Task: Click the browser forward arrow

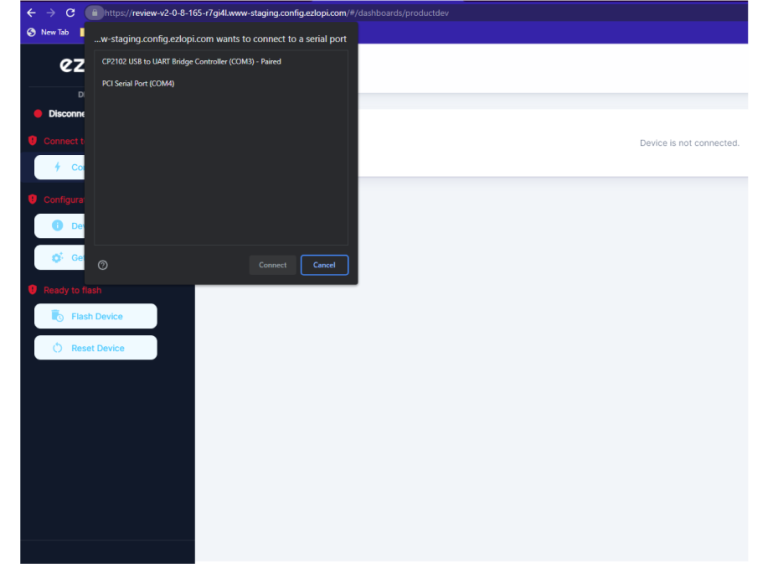Action: (x=50, y=13)
